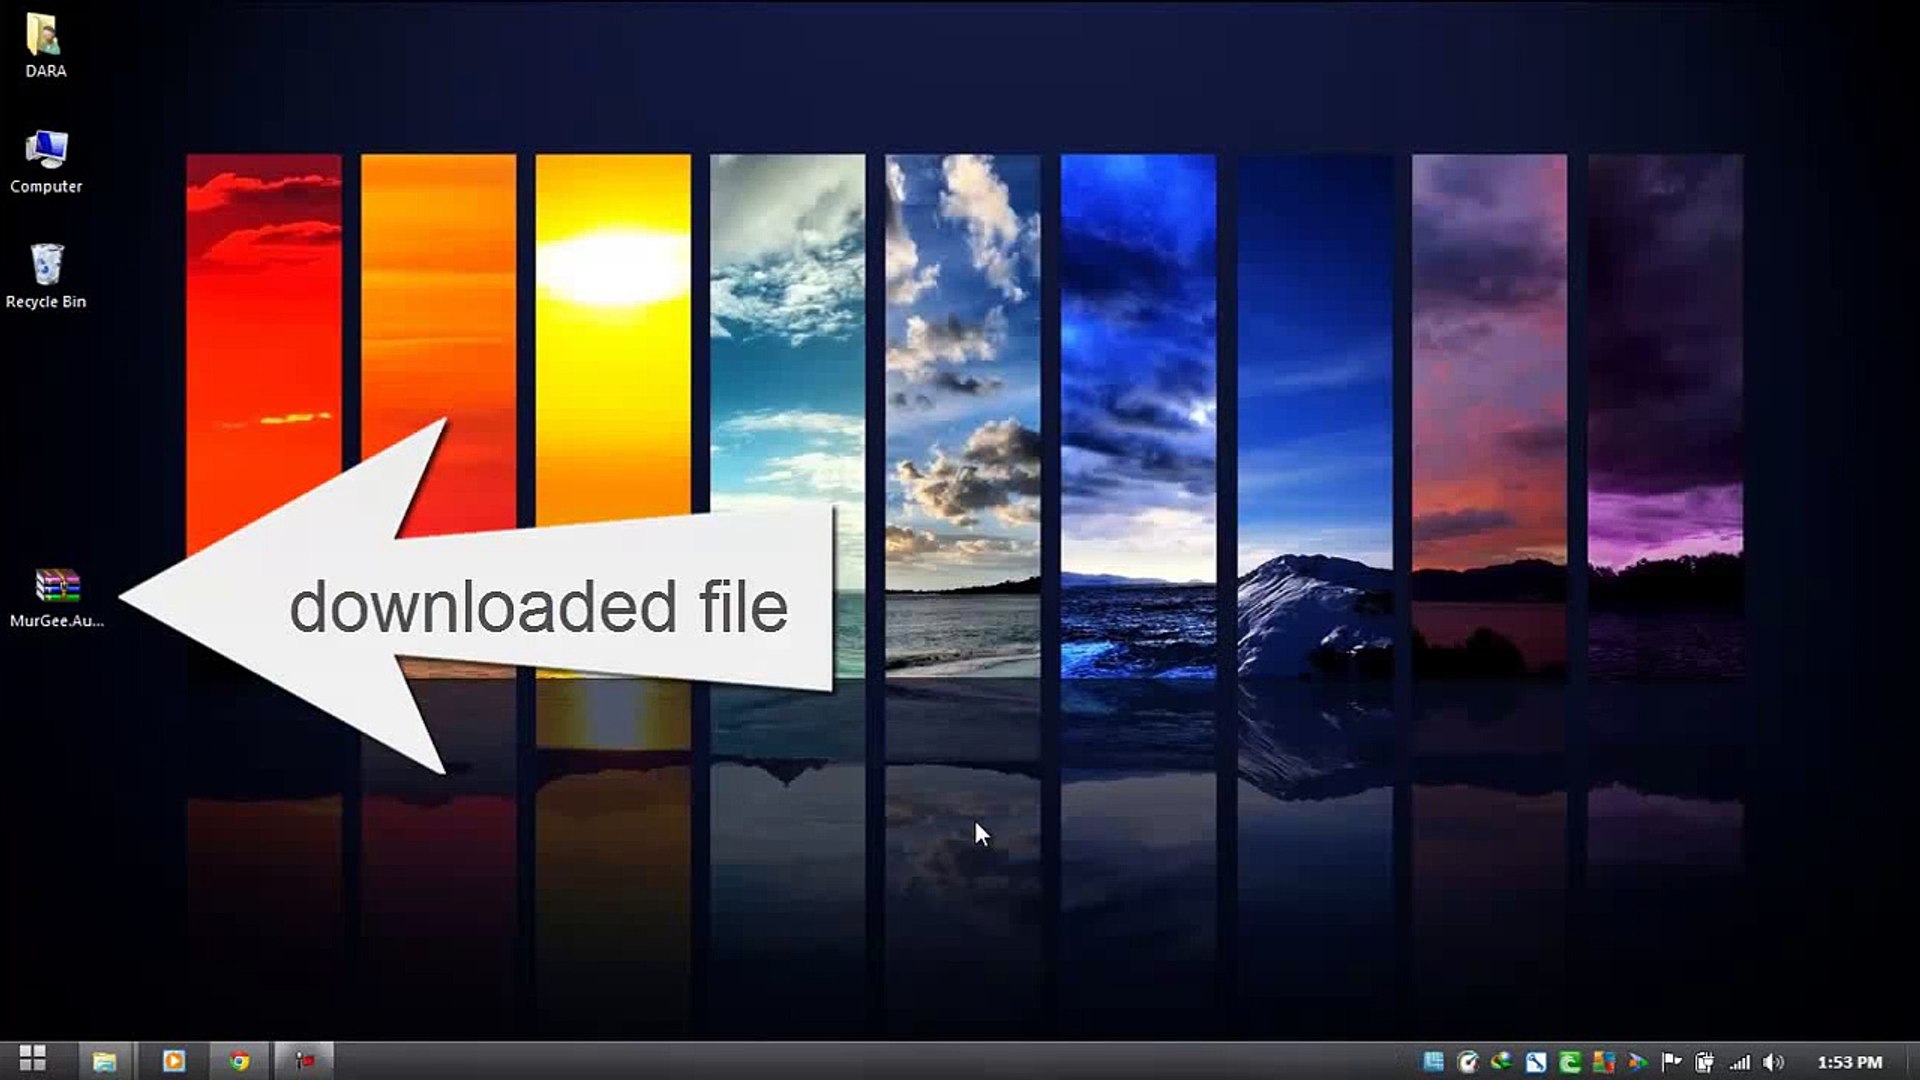Launch Windows Media Player from the taskbar
Screen dimensions: 1920x1080
(173, 1061)
